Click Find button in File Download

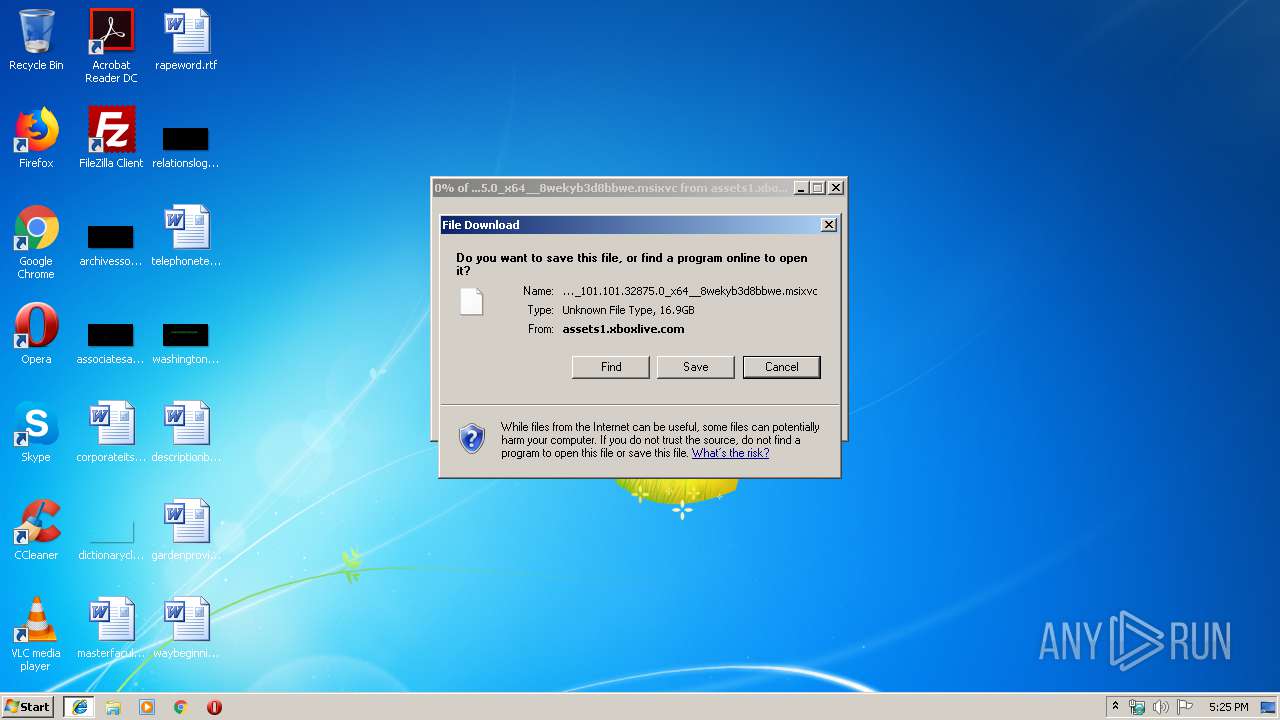tap(611, 367)
